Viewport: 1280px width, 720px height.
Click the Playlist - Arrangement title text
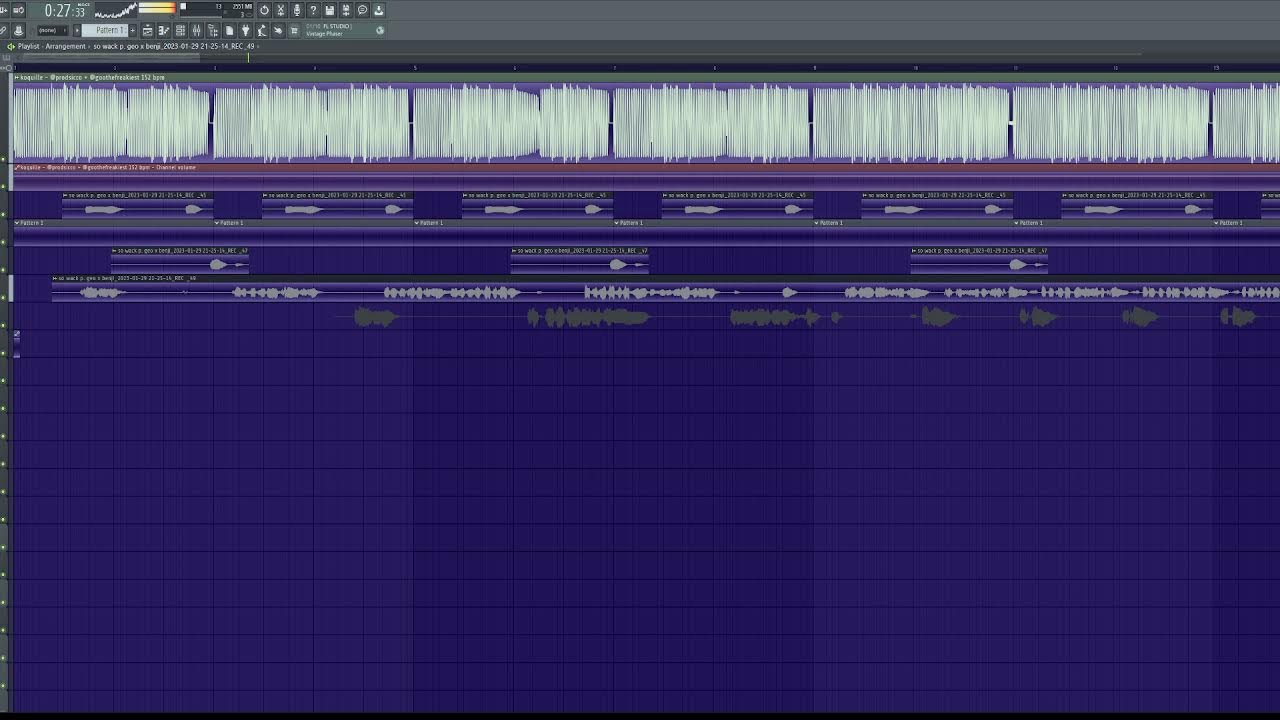tap(52, 46)
